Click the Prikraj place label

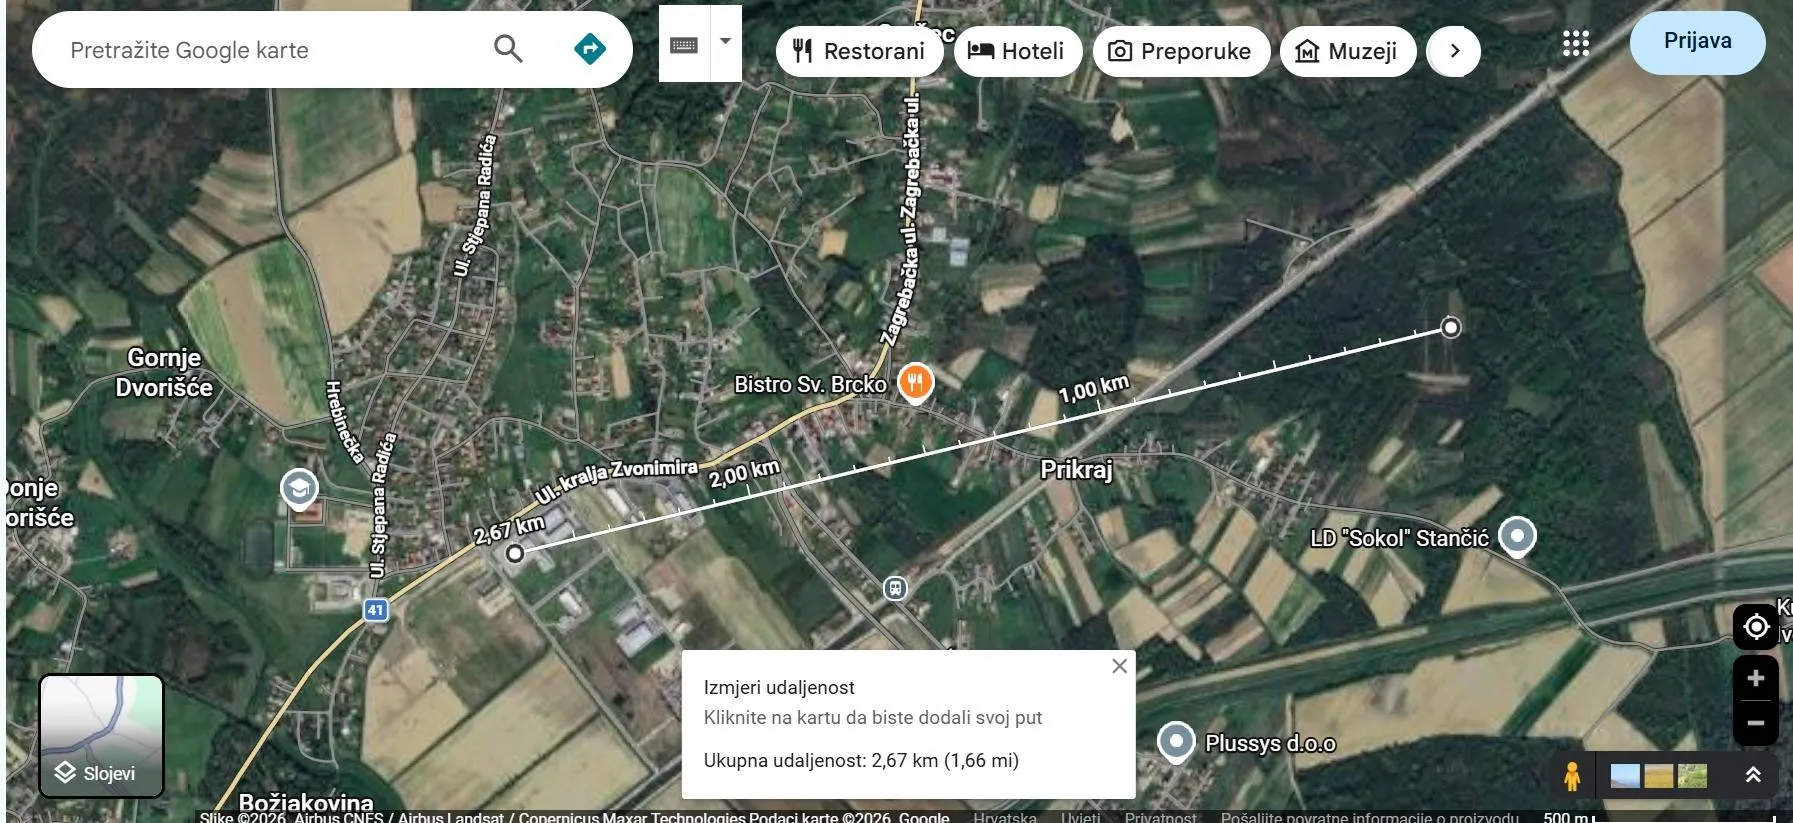(1076, 468)
